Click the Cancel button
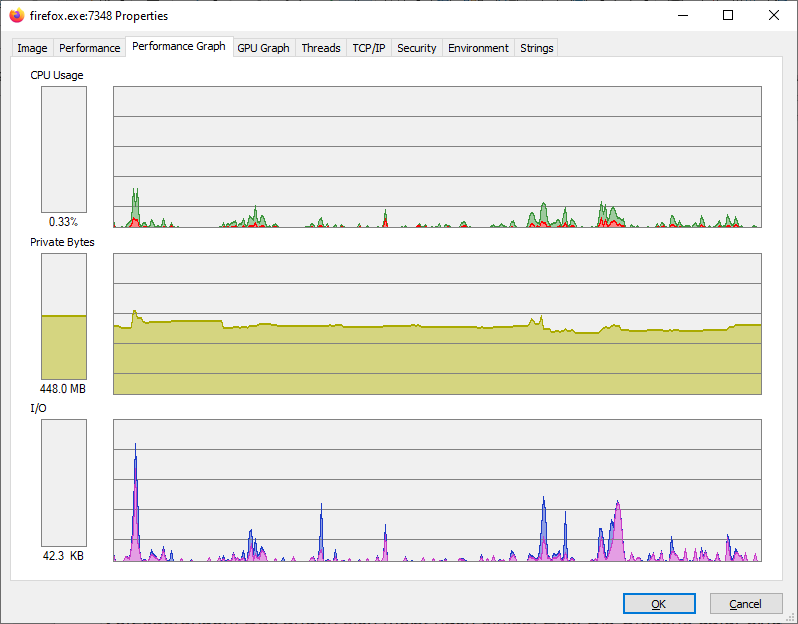Viewport: 798px width, 624px height. point(746,604)
